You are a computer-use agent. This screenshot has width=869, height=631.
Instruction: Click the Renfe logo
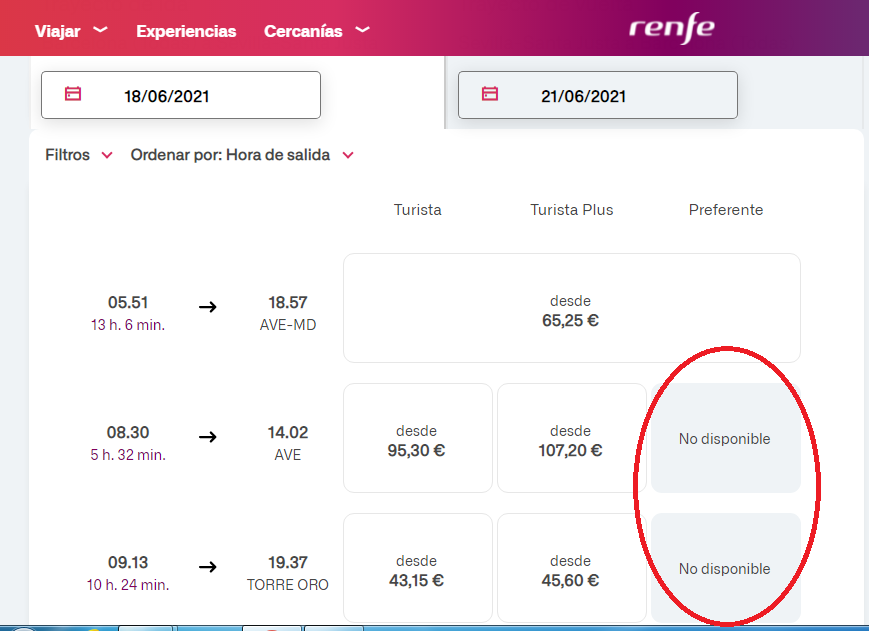(x=672, y=28)
